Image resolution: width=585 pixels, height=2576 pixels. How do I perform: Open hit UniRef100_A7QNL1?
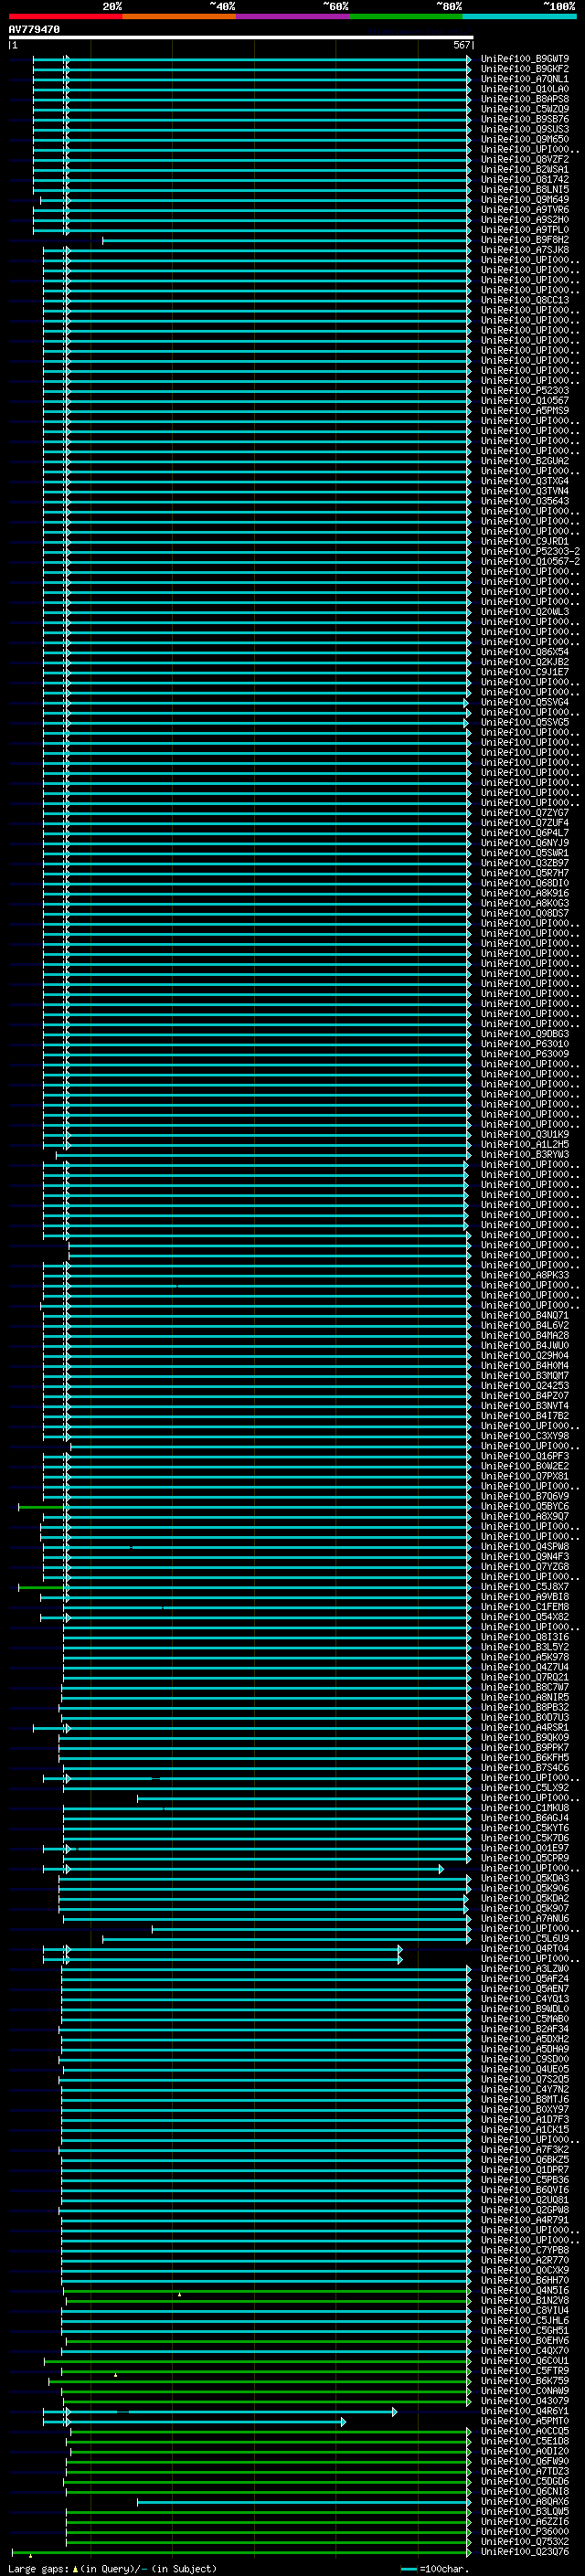[524, 79]
